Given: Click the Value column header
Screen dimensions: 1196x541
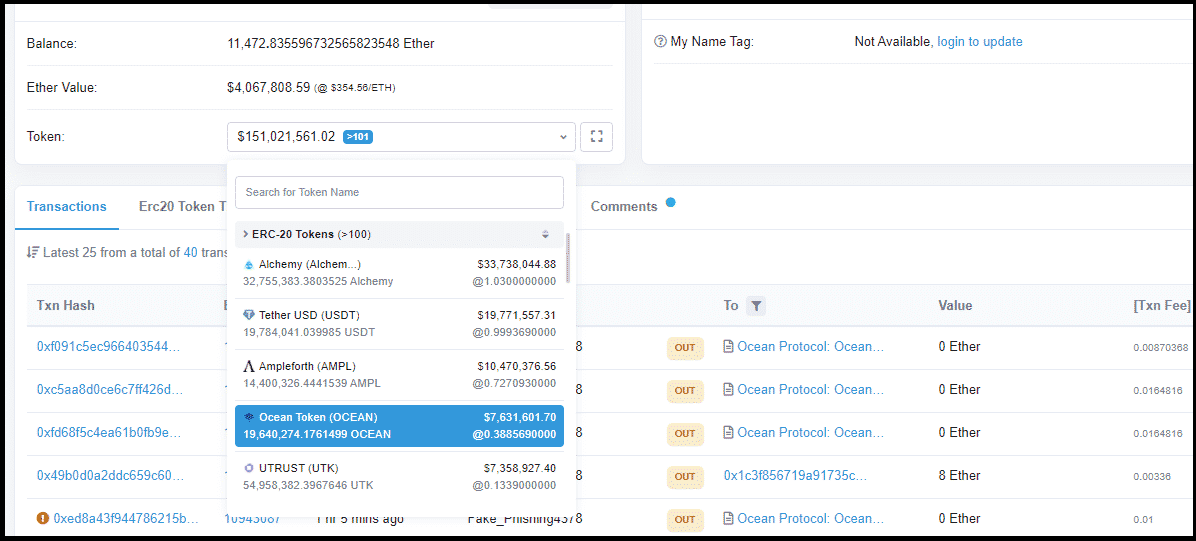Looking at the screenshot, I should tap(955, 305).
